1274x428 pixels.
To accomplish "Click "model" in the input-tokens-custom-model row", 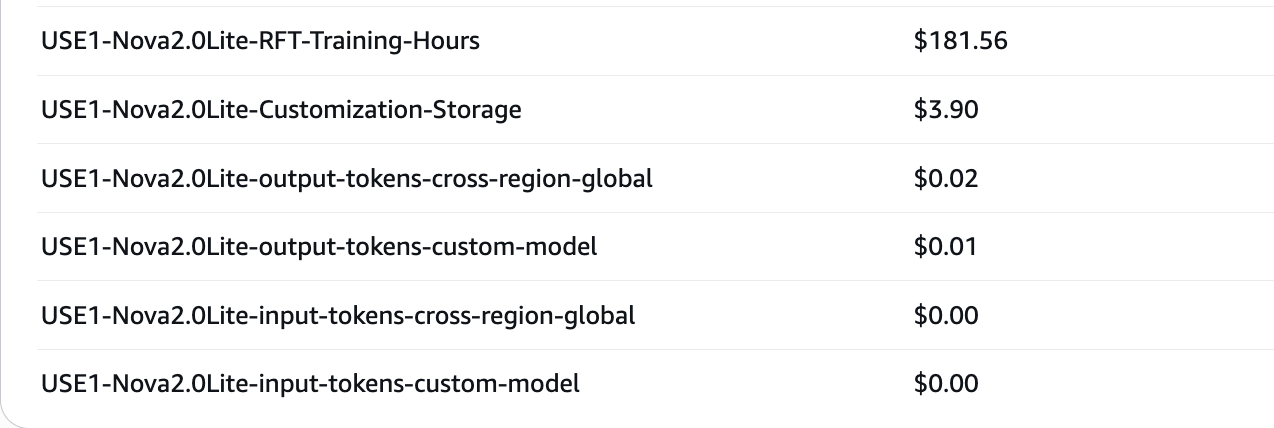I will pyautogui.click(x=547, y=383).
